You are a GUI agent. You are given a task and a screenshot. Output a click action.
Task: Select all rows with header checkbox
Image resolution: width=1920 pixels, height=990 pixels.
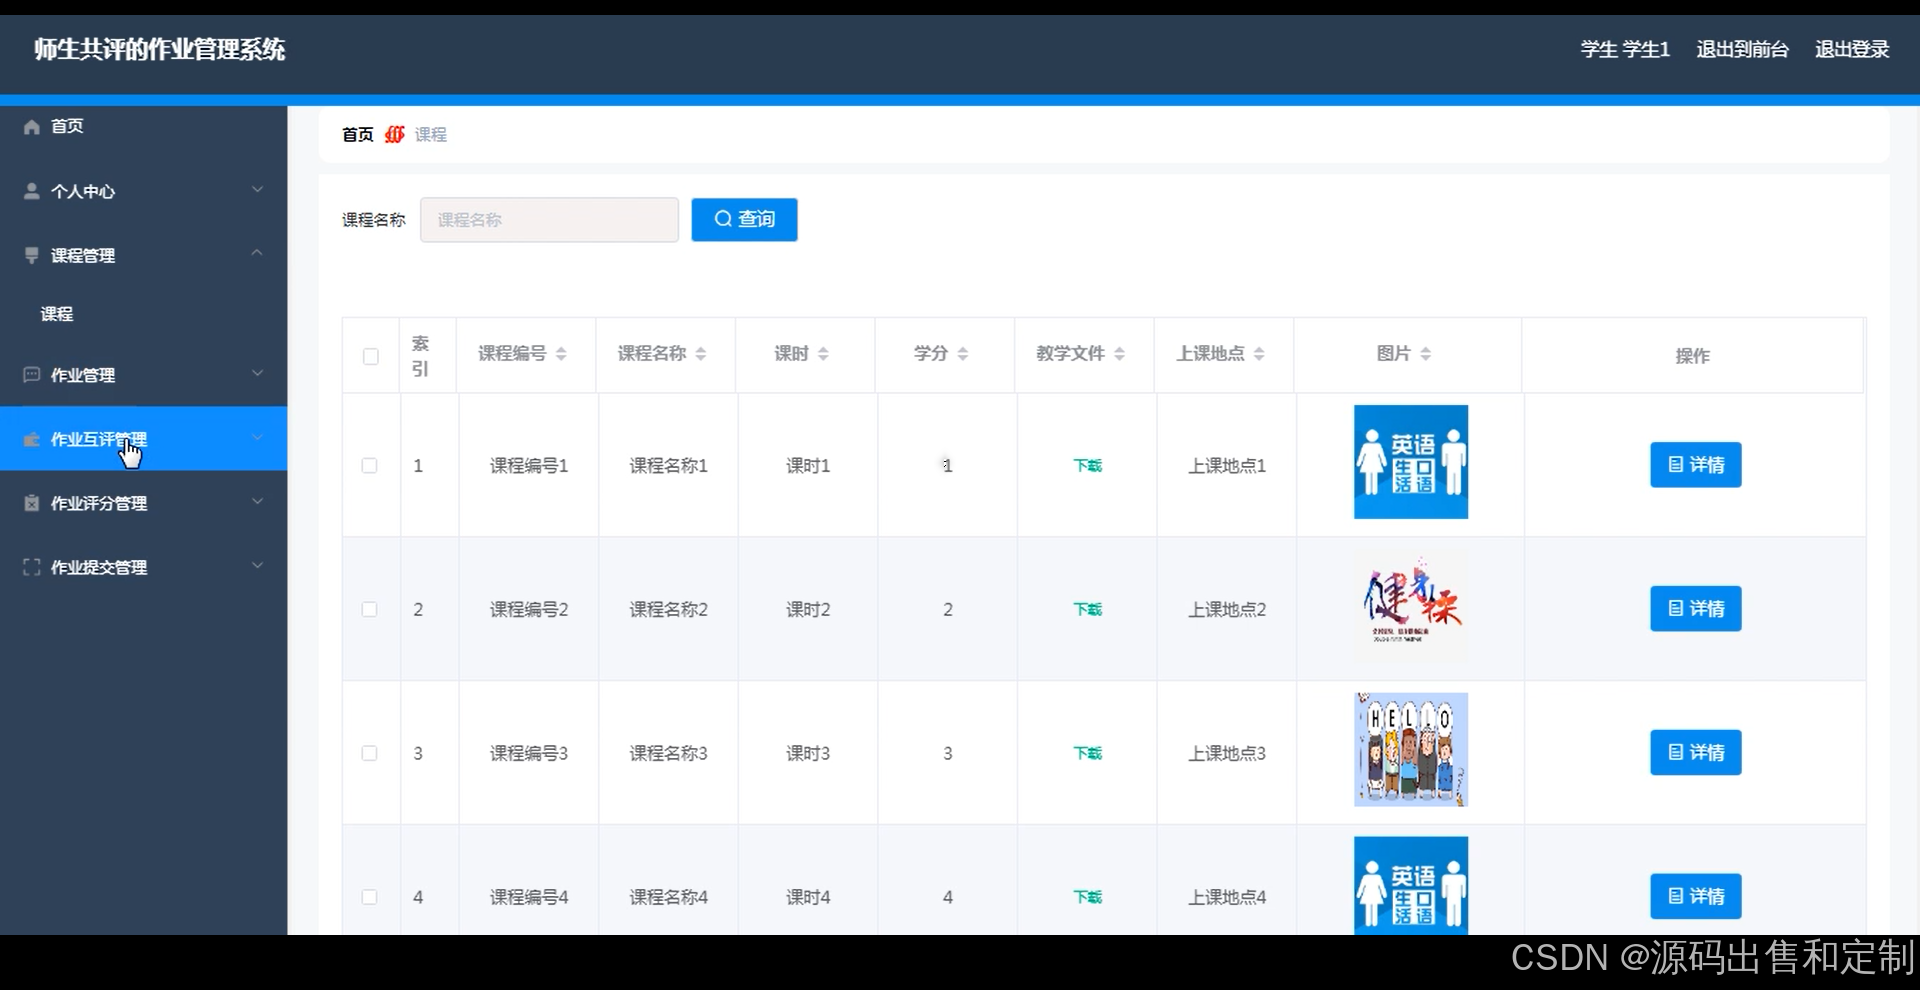click(371, 356)
